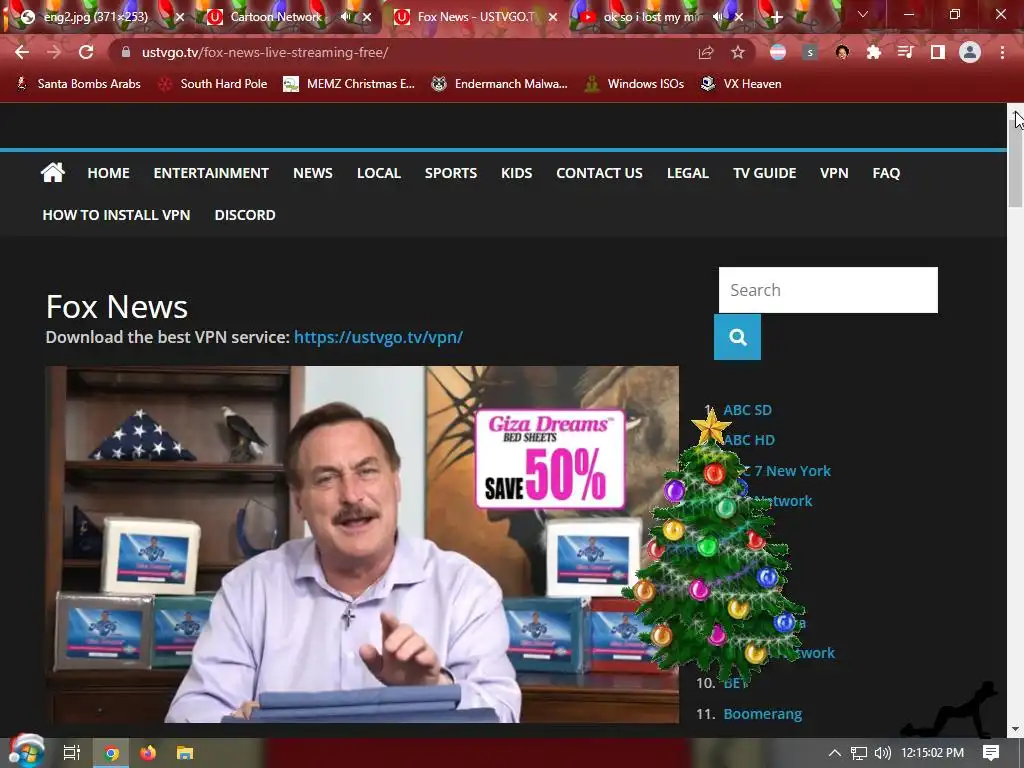Toggle the browser side panel icon
Screen dimensions: 1024x768
pyautogui.click(x=938, y=52)
